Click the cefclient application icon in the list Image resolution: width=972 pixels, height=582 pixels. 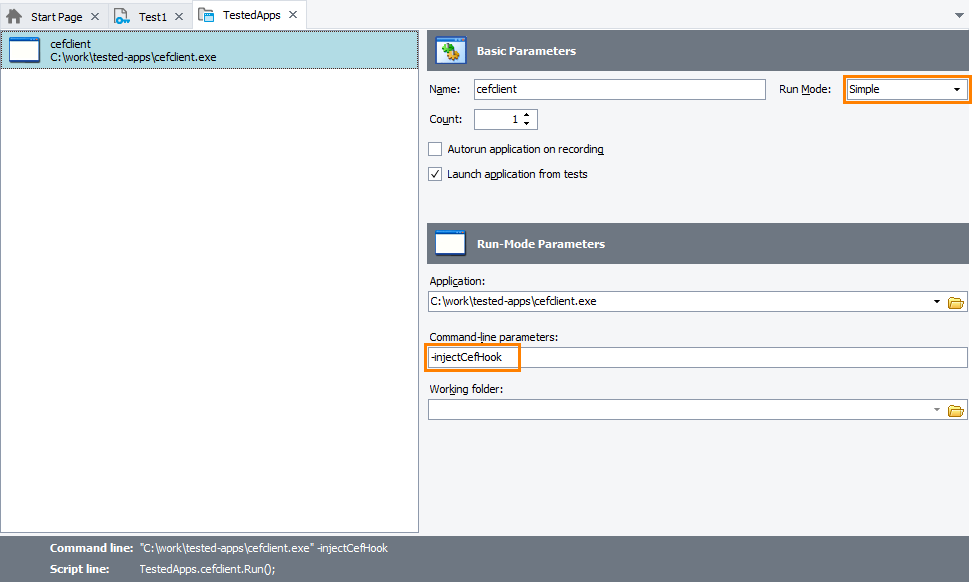point(23,49)
